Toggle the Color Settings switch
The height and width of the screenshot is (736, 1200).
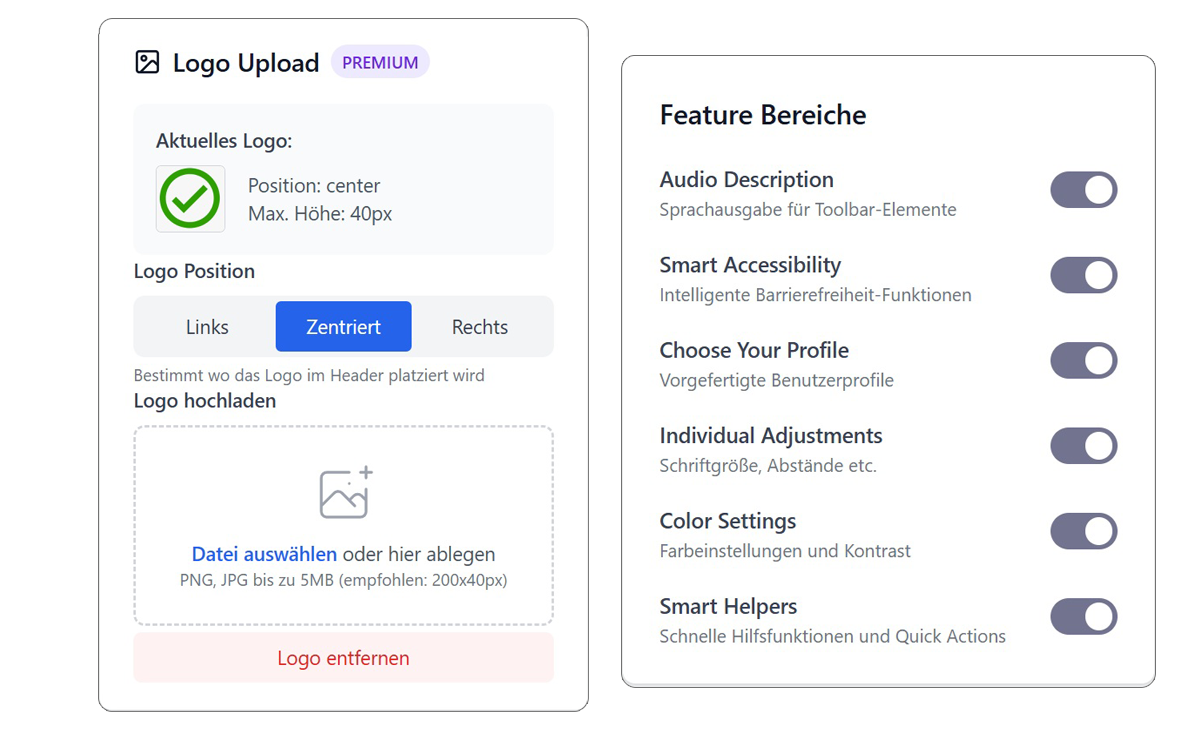1083,532
